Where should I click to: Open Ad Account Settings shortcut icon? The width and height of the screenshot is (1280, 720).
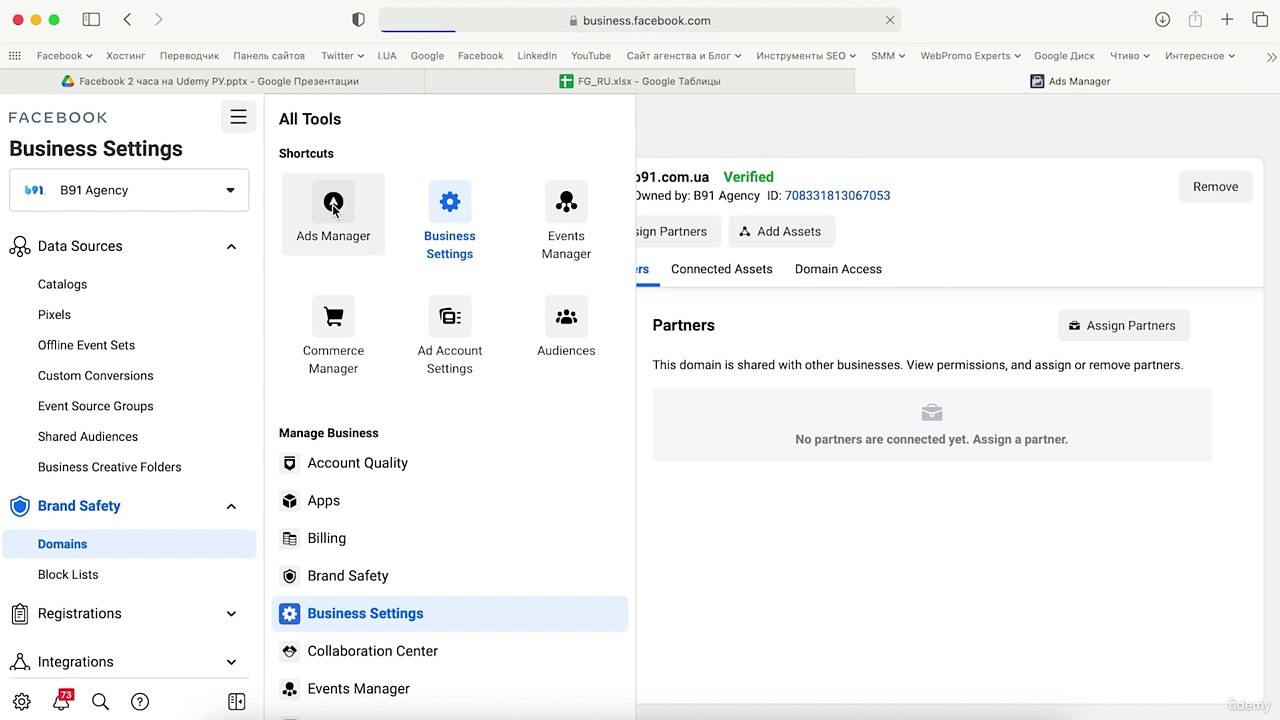coord(449,317)
